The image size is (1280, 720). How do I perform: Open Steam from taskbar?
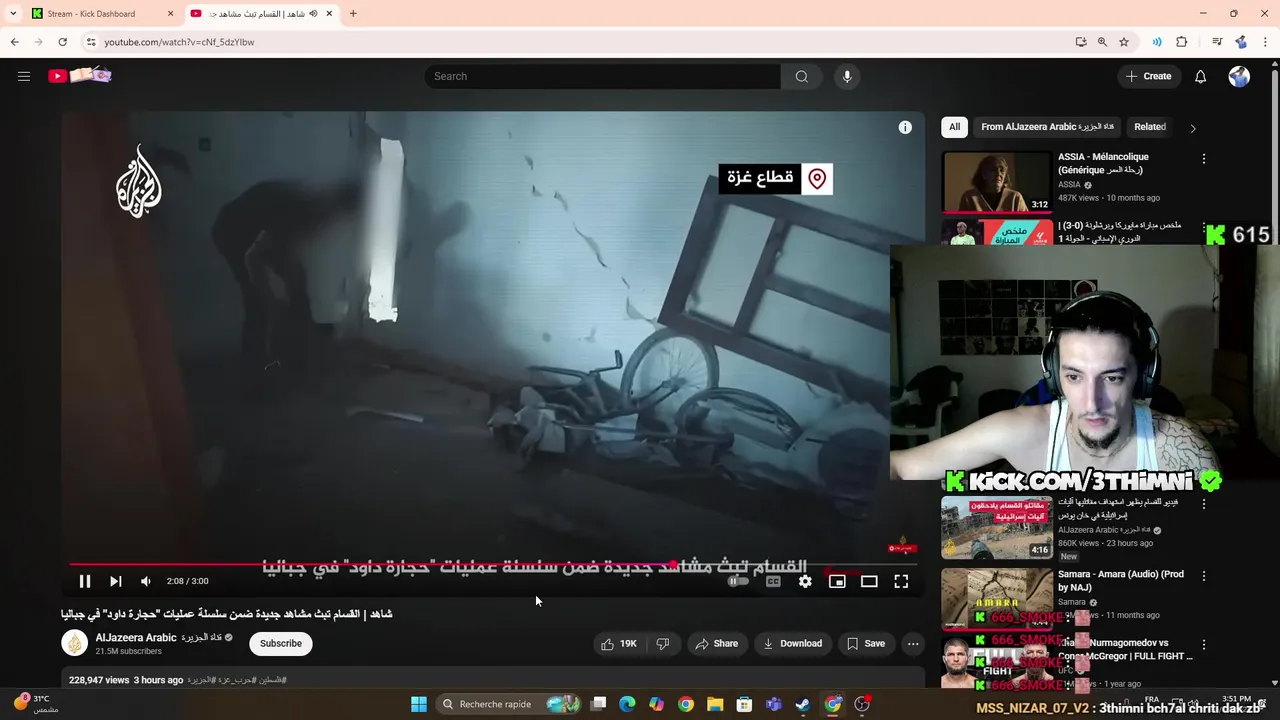802,704
